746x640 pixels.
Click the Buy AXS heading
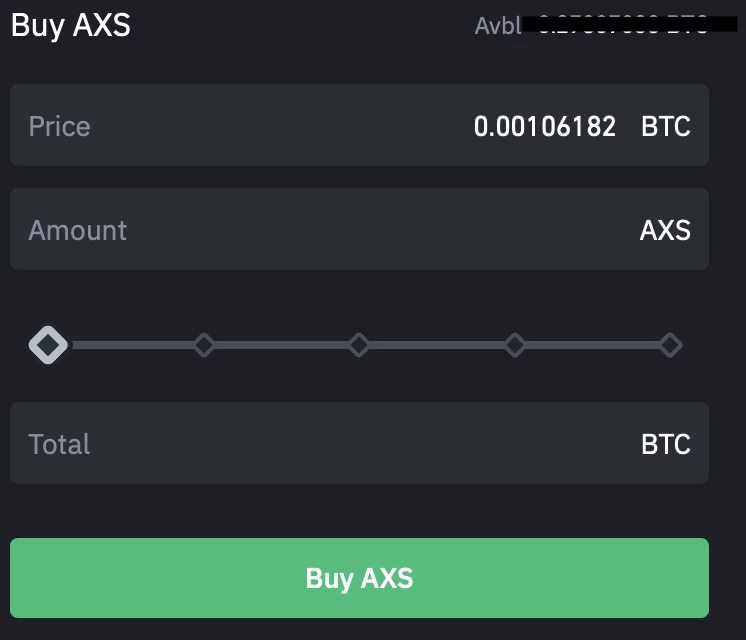click(x=71, y=25)
